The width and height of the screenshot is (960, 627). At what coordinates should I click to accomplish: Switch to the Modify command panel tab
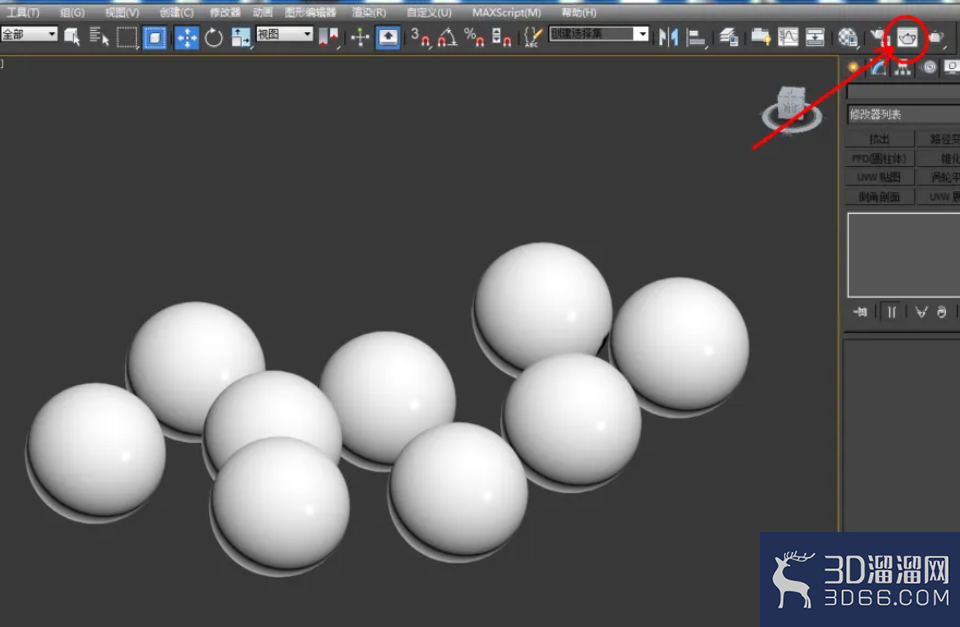pyautogui.click(x=878, y=67)
